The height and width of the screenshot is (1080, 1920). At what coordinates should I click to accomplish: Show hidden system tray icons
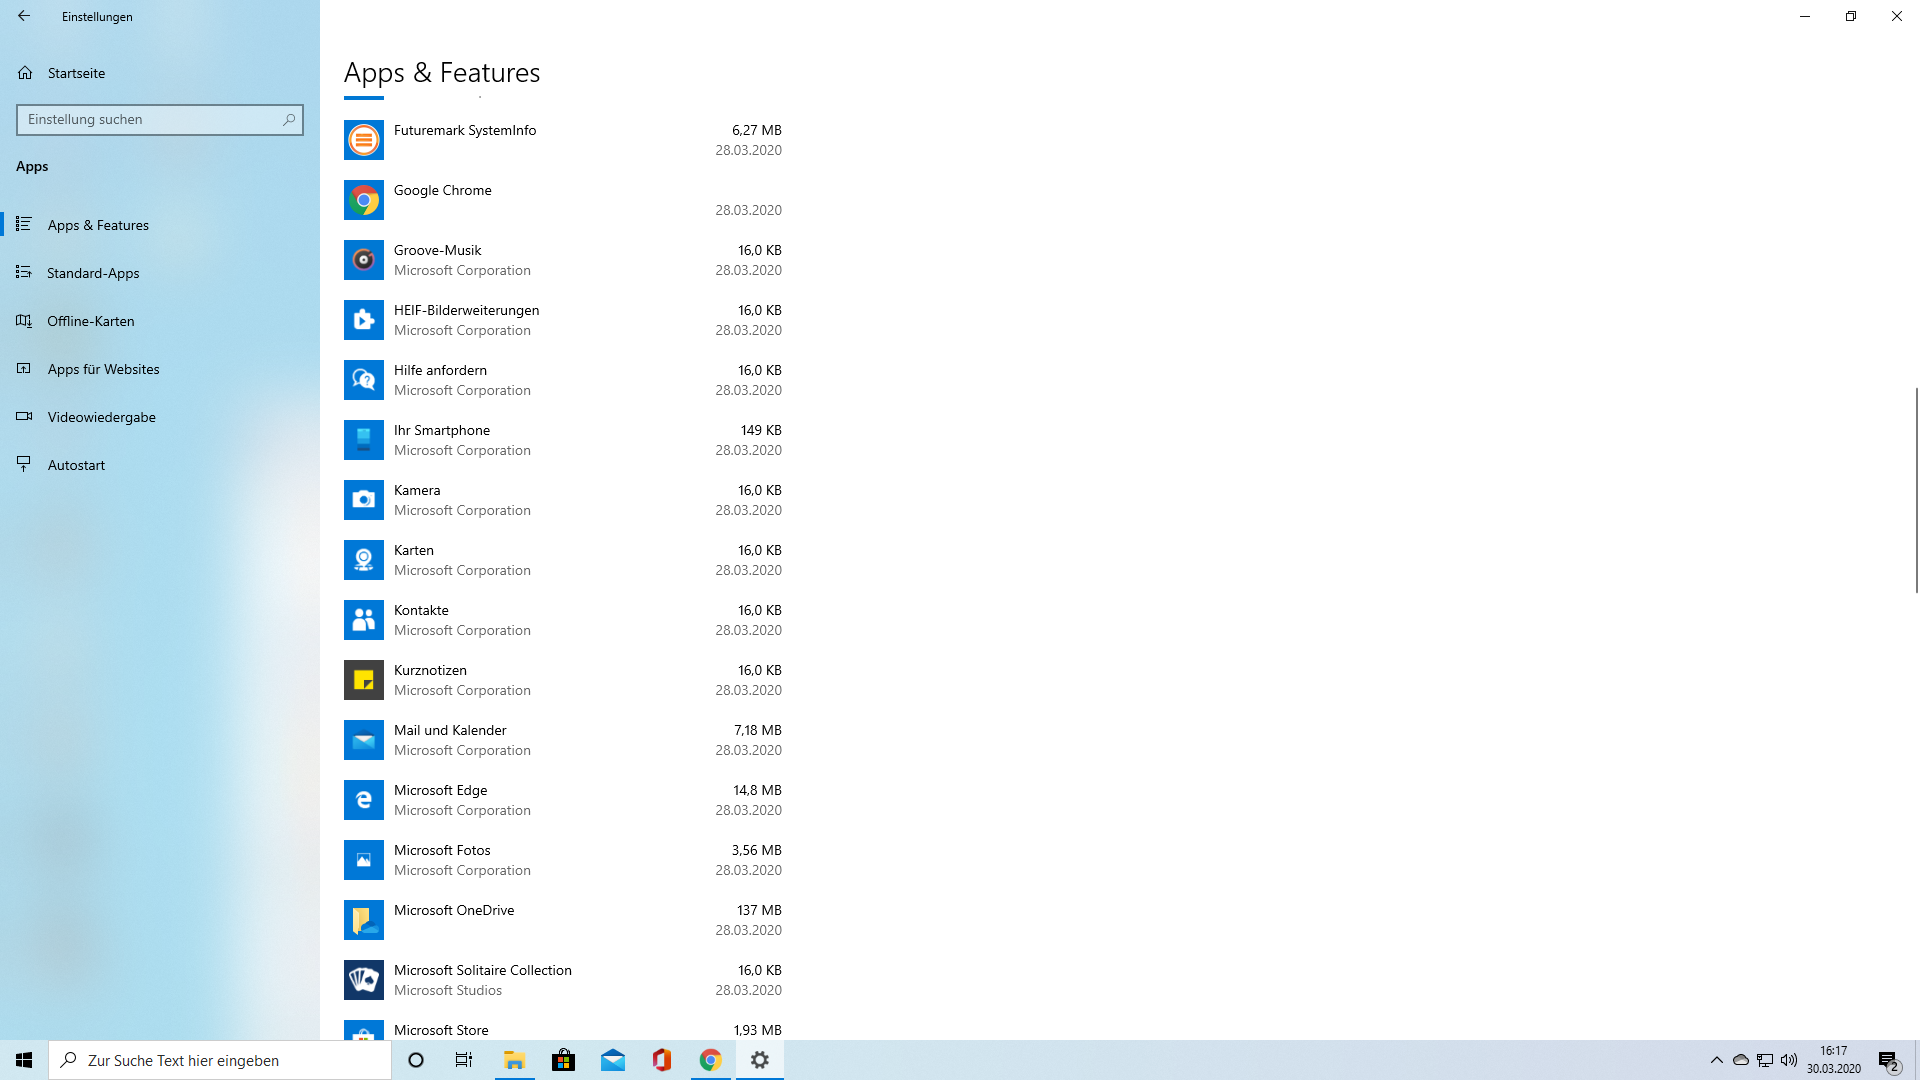click(1717, 1060)
